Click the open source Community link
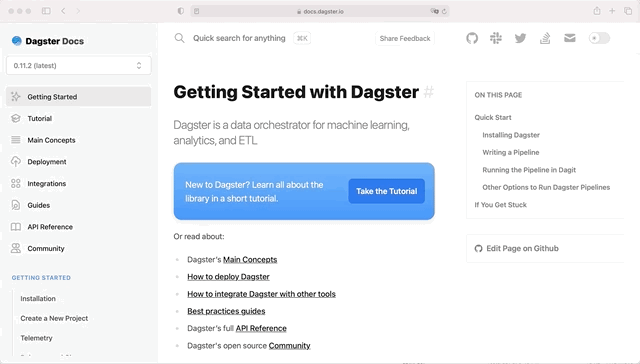This screenshot has height=364, width=640. pos(289,346)
